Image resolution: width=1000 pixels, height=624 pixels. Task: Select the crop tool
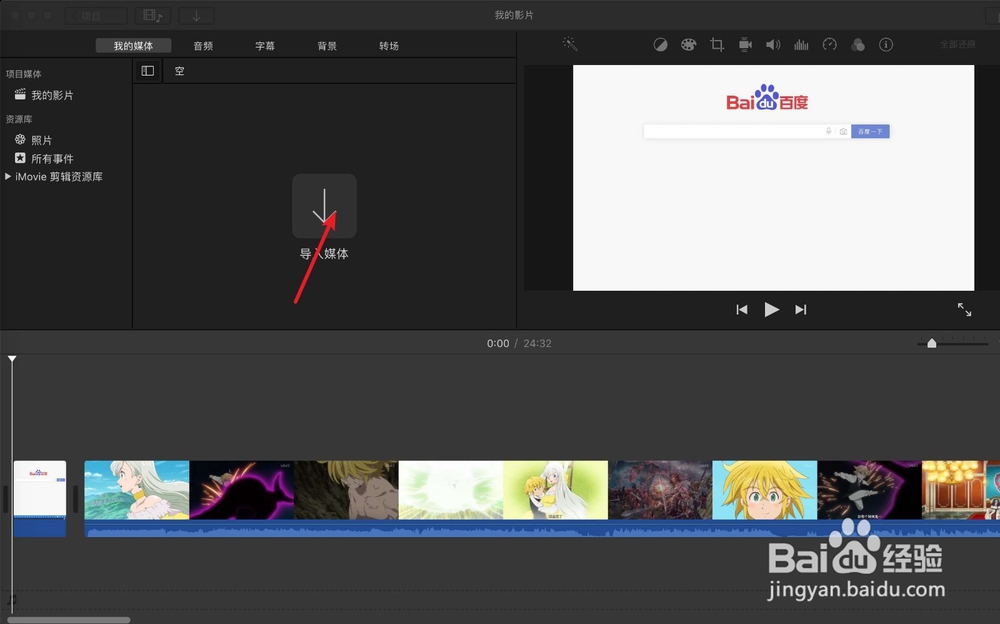(x=717, y=45)
